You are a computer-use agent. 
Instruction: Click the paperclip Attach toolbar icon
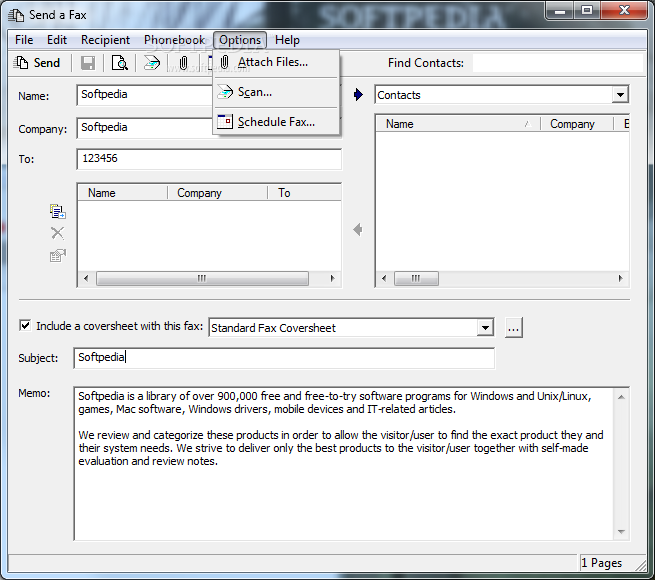click(183, 63)
